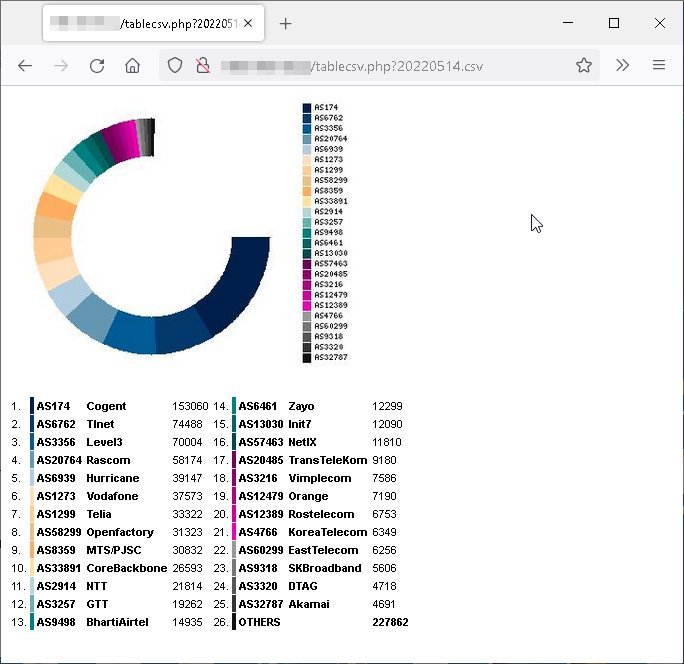Click TransTeleKom in row 17
684x664 pixels.
point(328,460)
